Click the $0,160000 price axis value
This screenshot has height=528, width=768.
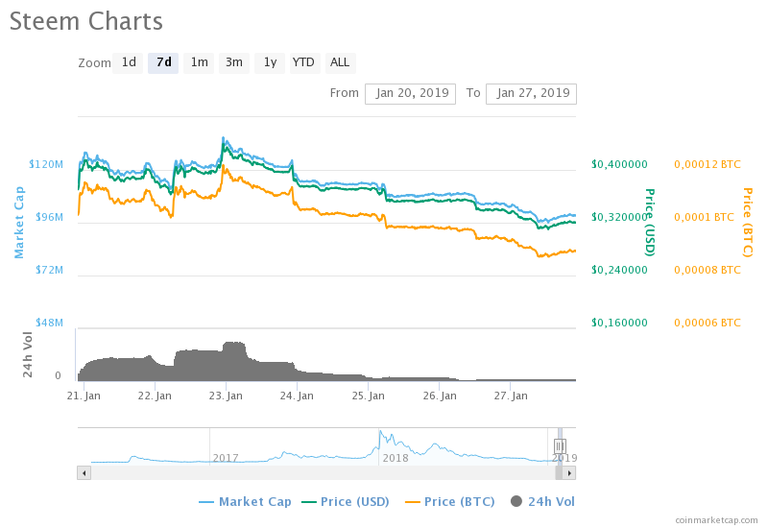(x=619, y=323)
